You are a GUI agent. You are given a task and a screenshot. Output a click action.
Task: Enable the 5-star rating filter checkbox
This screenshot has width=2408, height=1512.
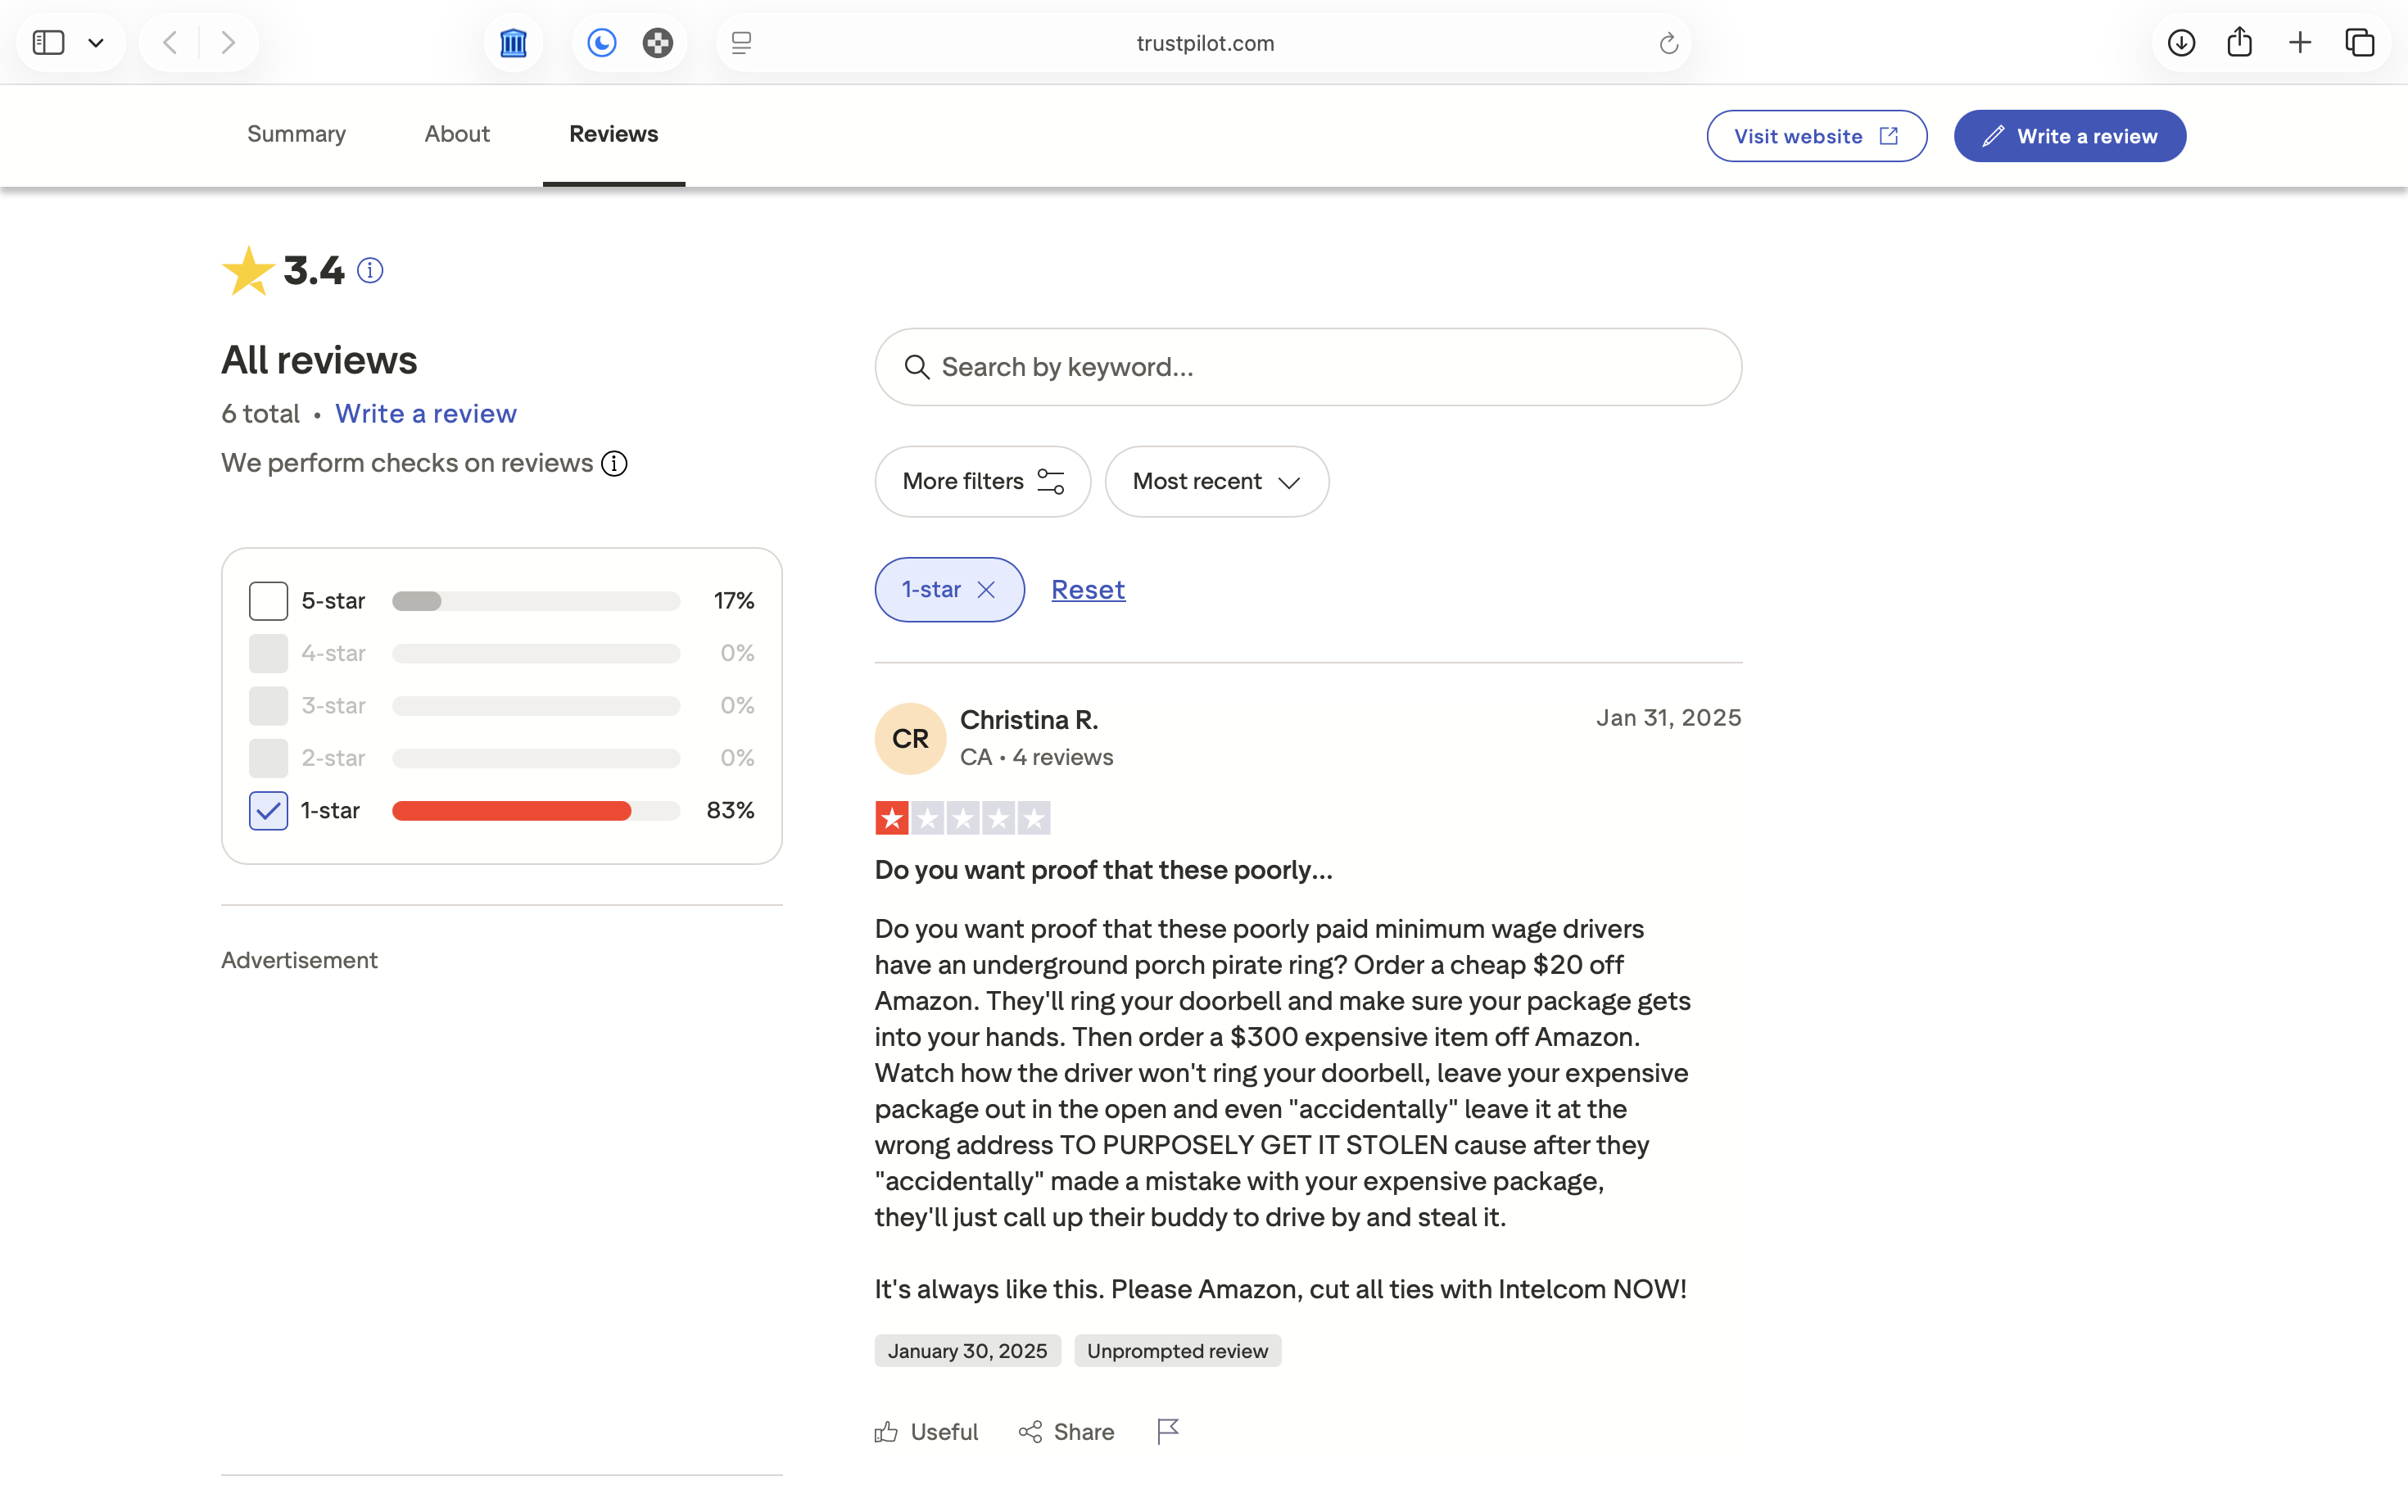point(267,600)
